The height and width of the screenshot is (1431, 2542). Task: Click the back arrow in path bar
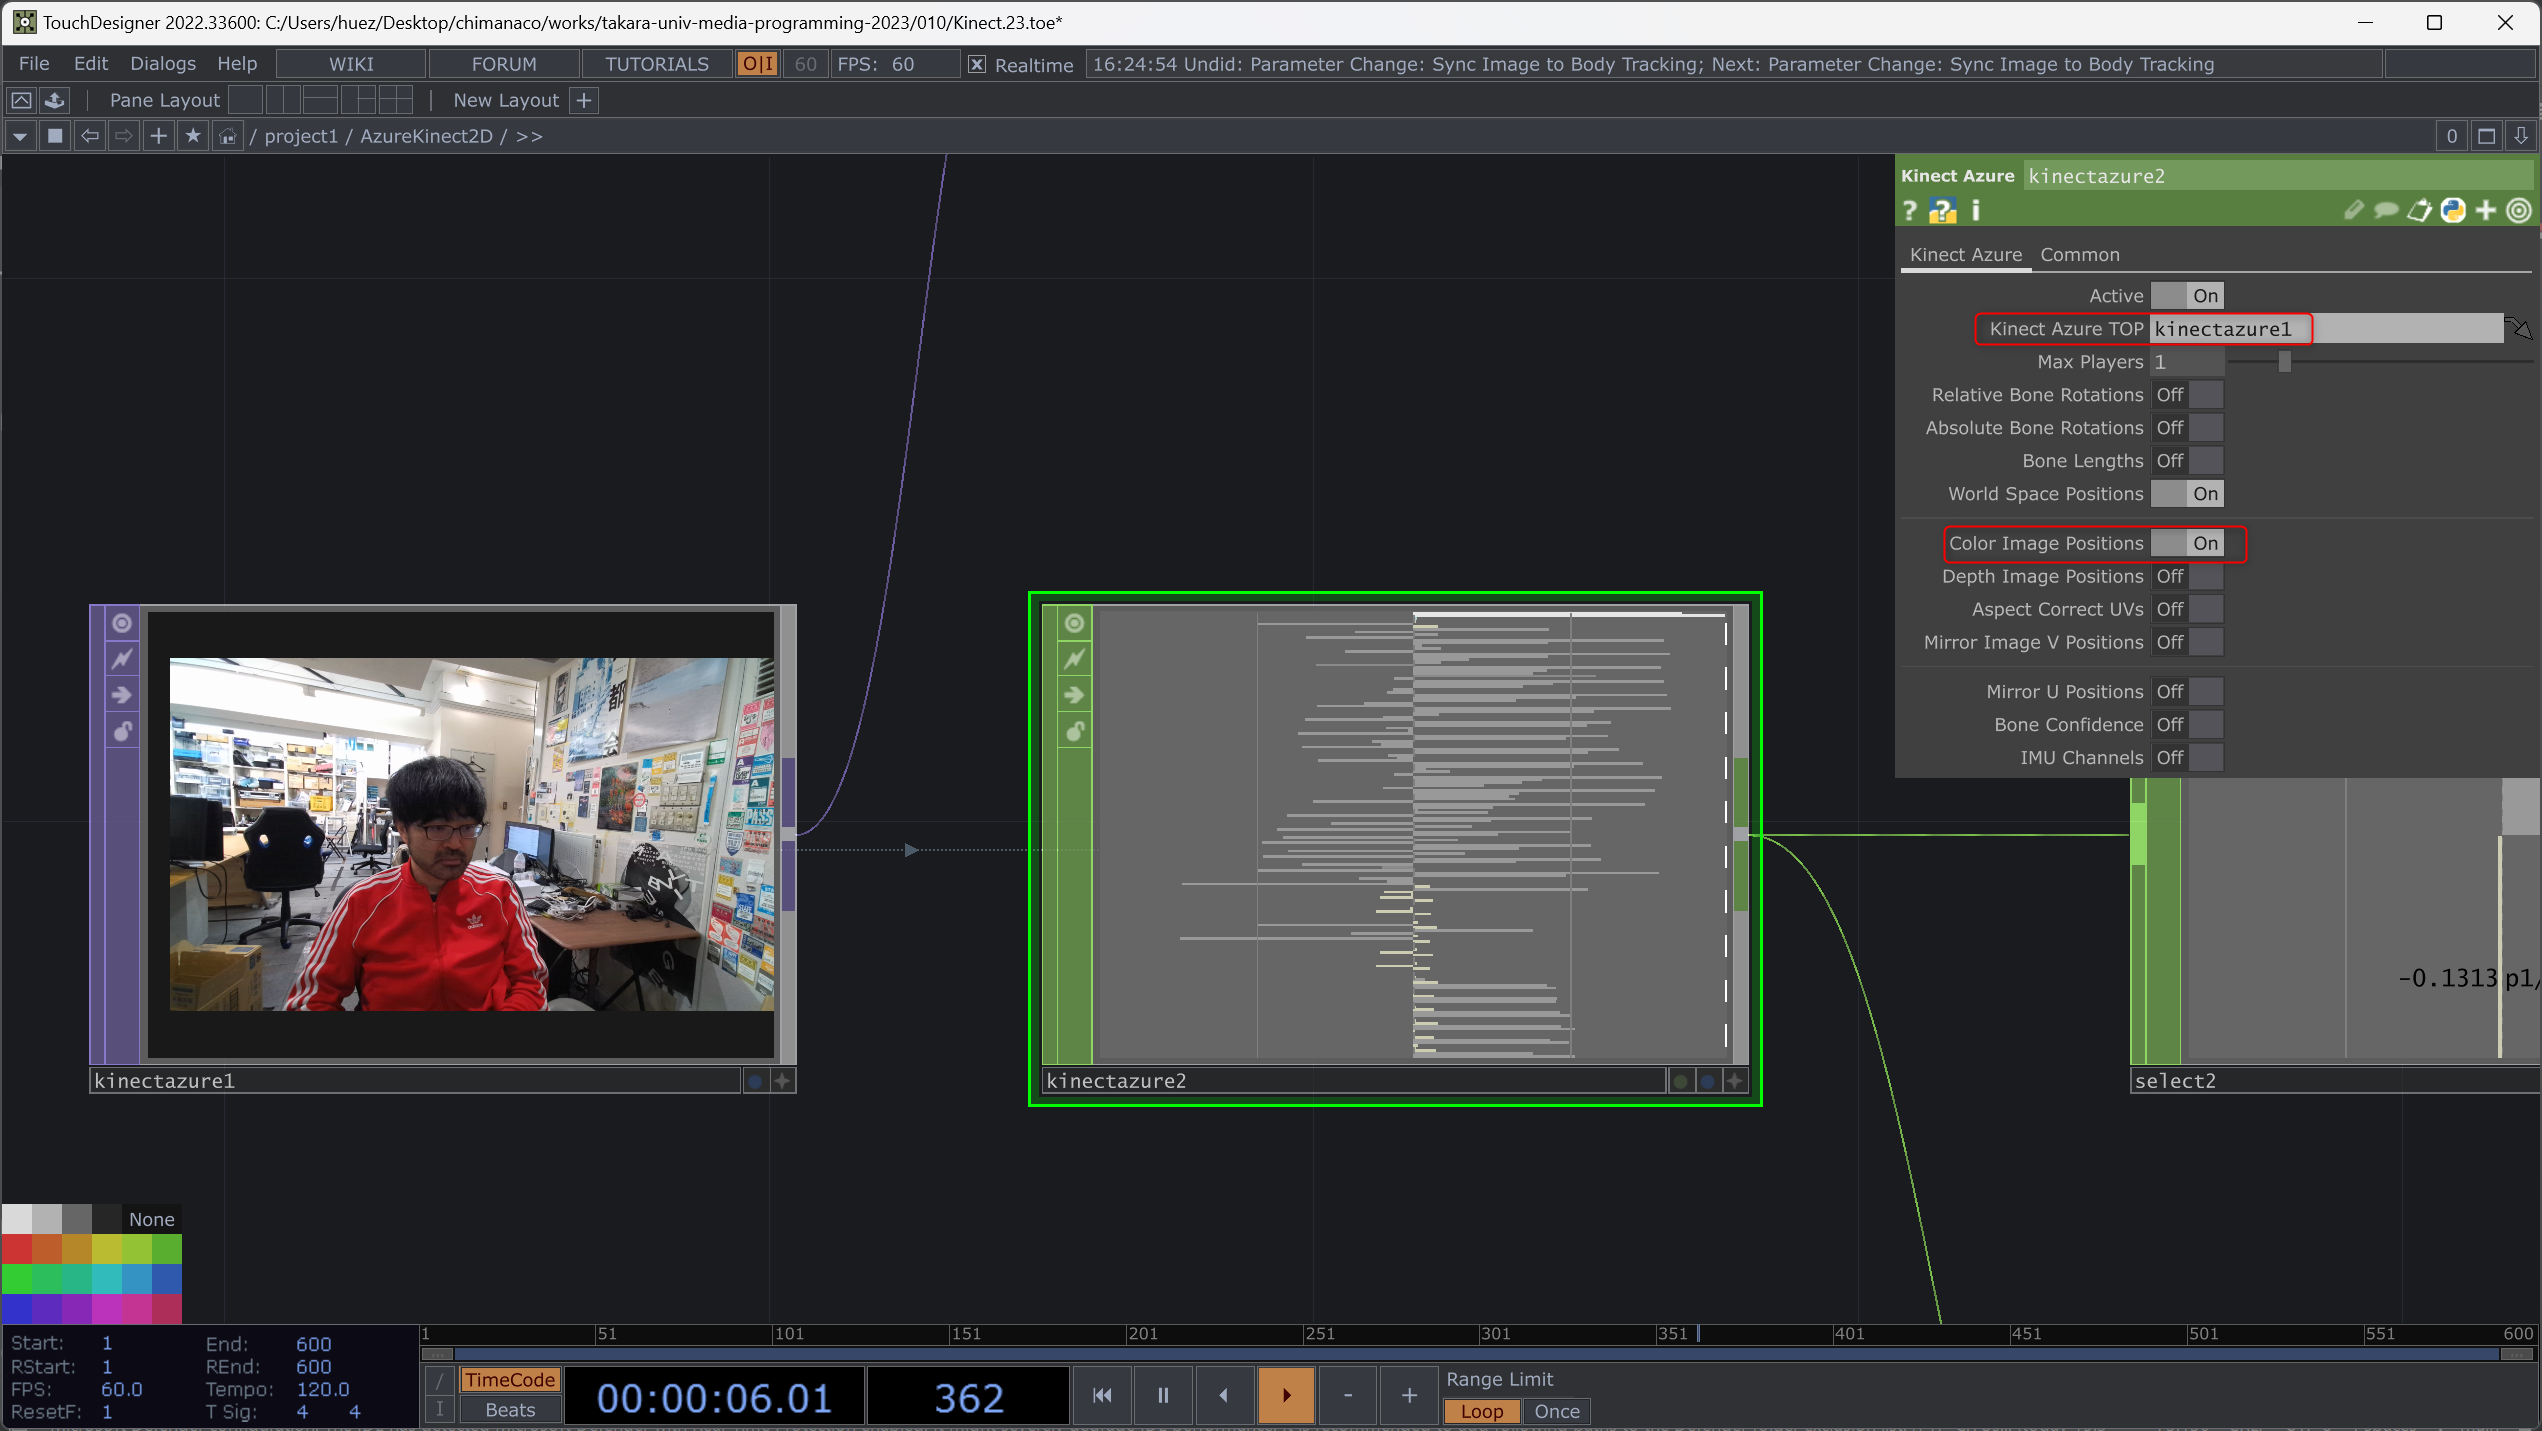tap(90, 135)
